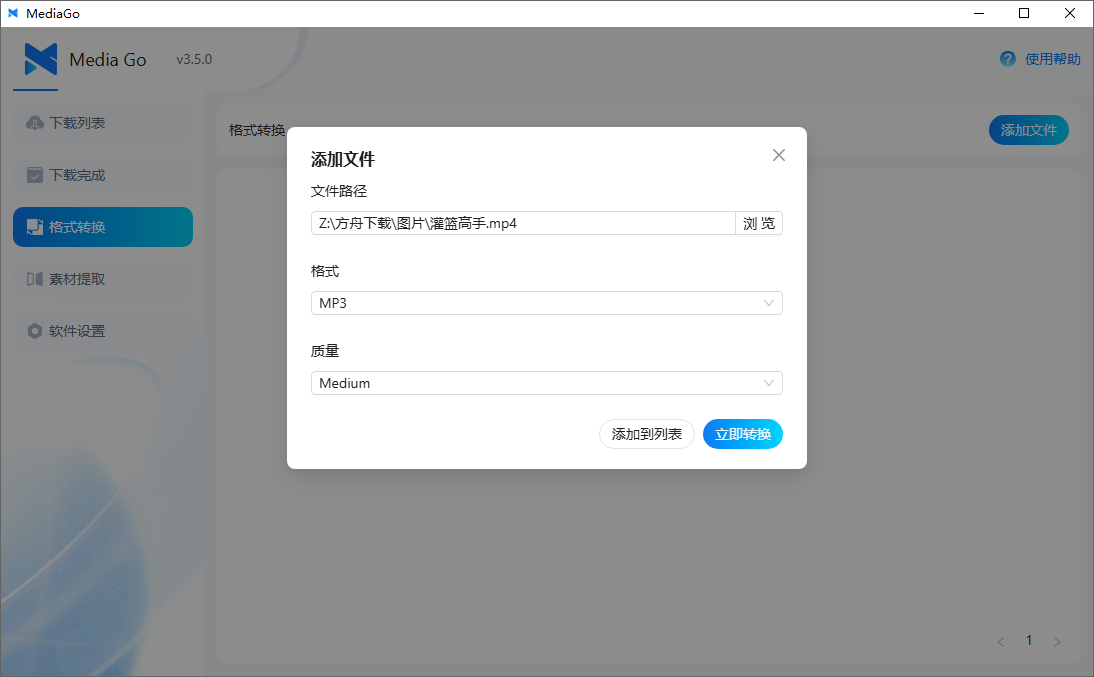Edit the 文件路径 file path field
The image size is (1094, 677).
(523, 223)
